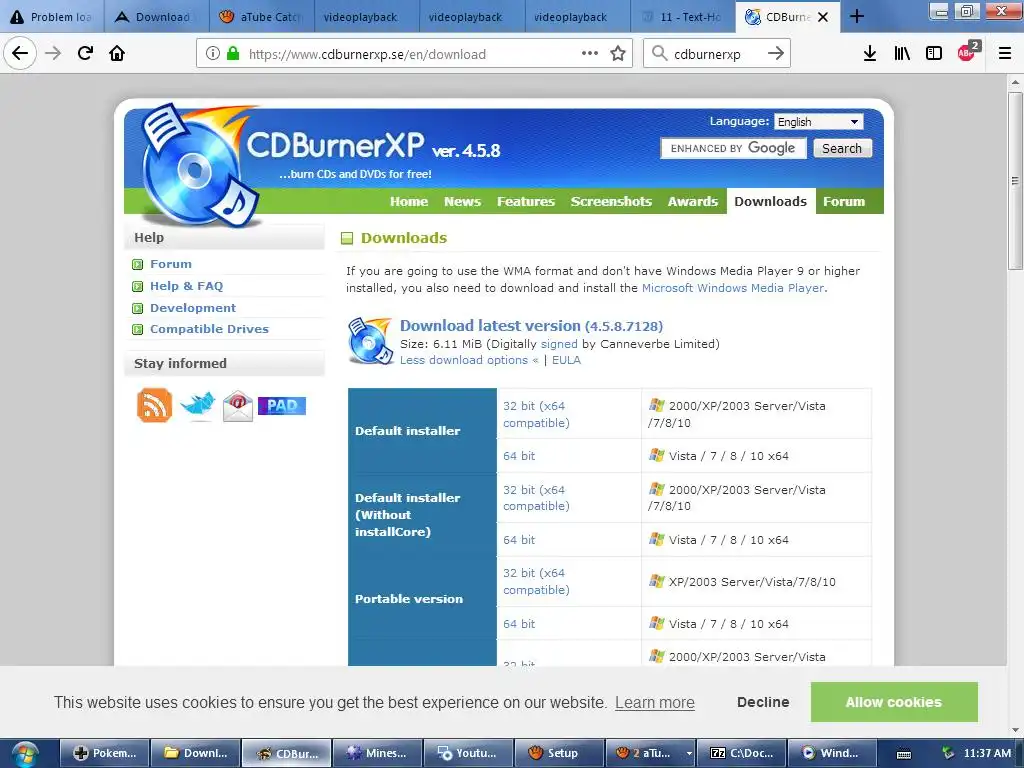Switch to Pokem... taskbar window
Viewport: 1024px width, 768px height.
tap(105, 754)
